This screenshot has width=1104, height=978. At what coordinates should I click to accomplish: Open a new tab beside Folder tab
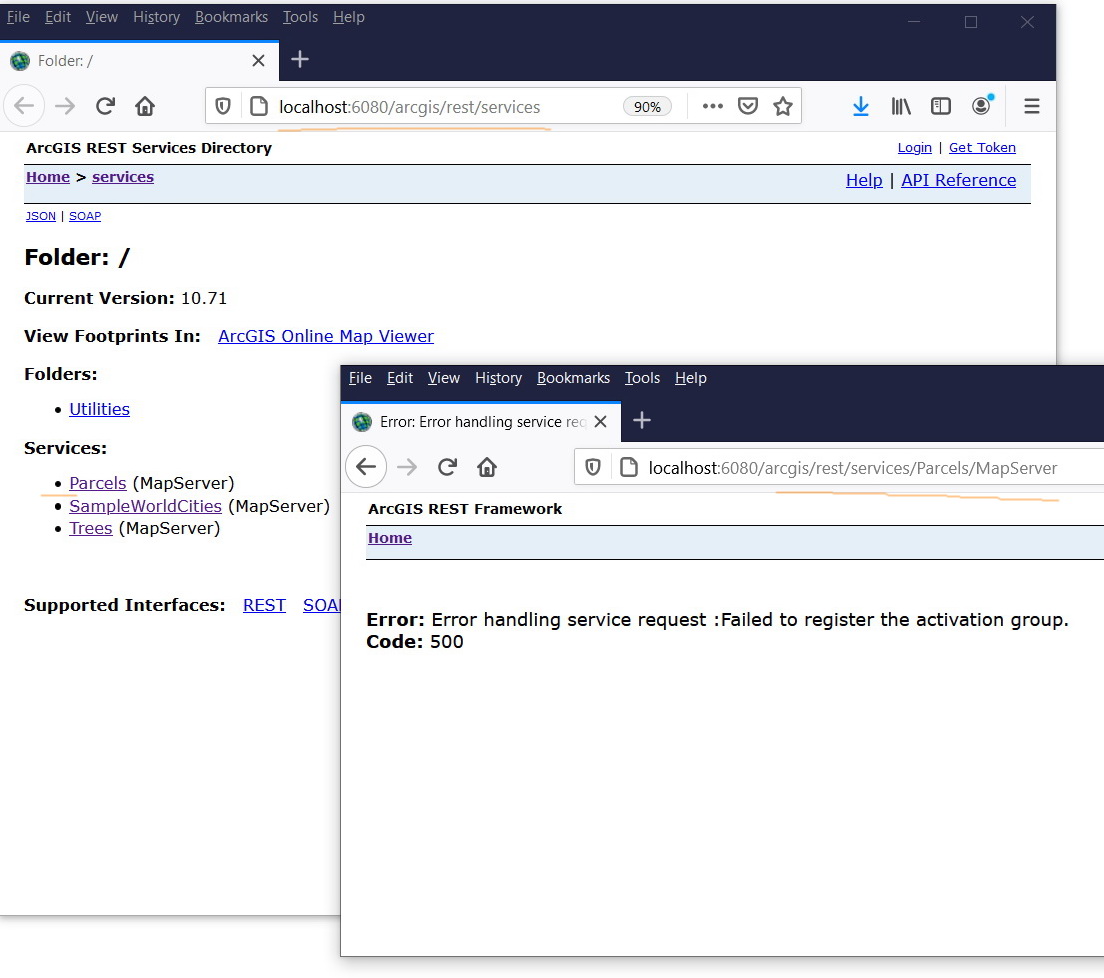[x=300, y=60]
